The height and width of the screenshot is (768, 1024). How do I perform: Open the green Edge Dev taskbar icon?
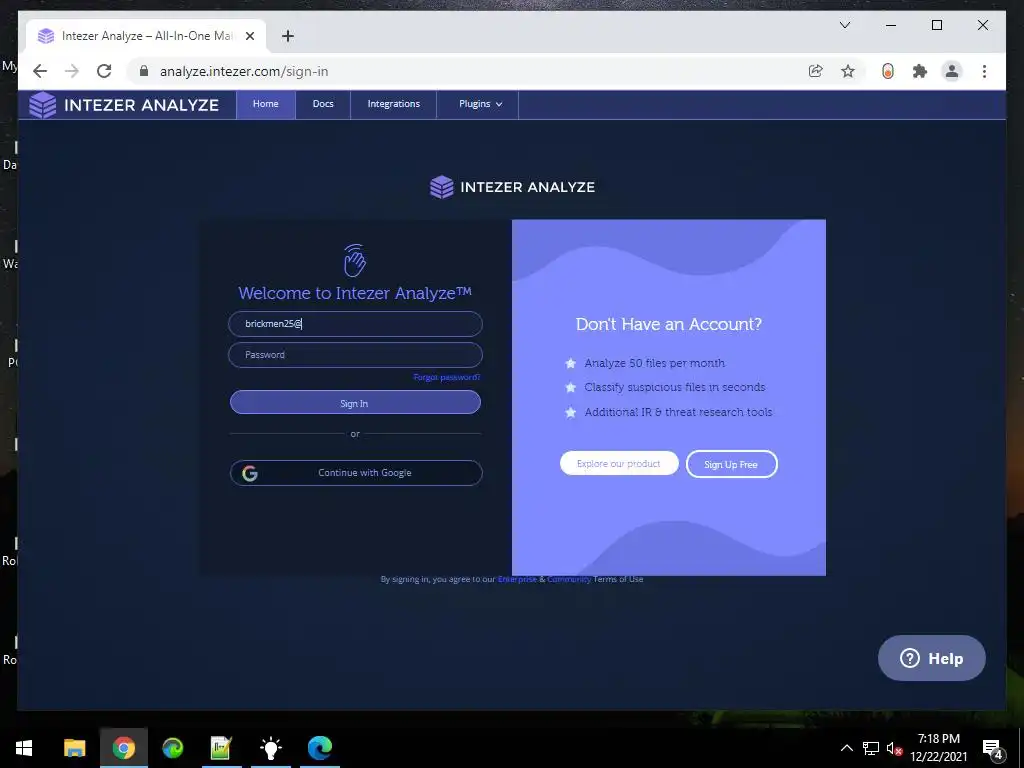tap(173, 748)
